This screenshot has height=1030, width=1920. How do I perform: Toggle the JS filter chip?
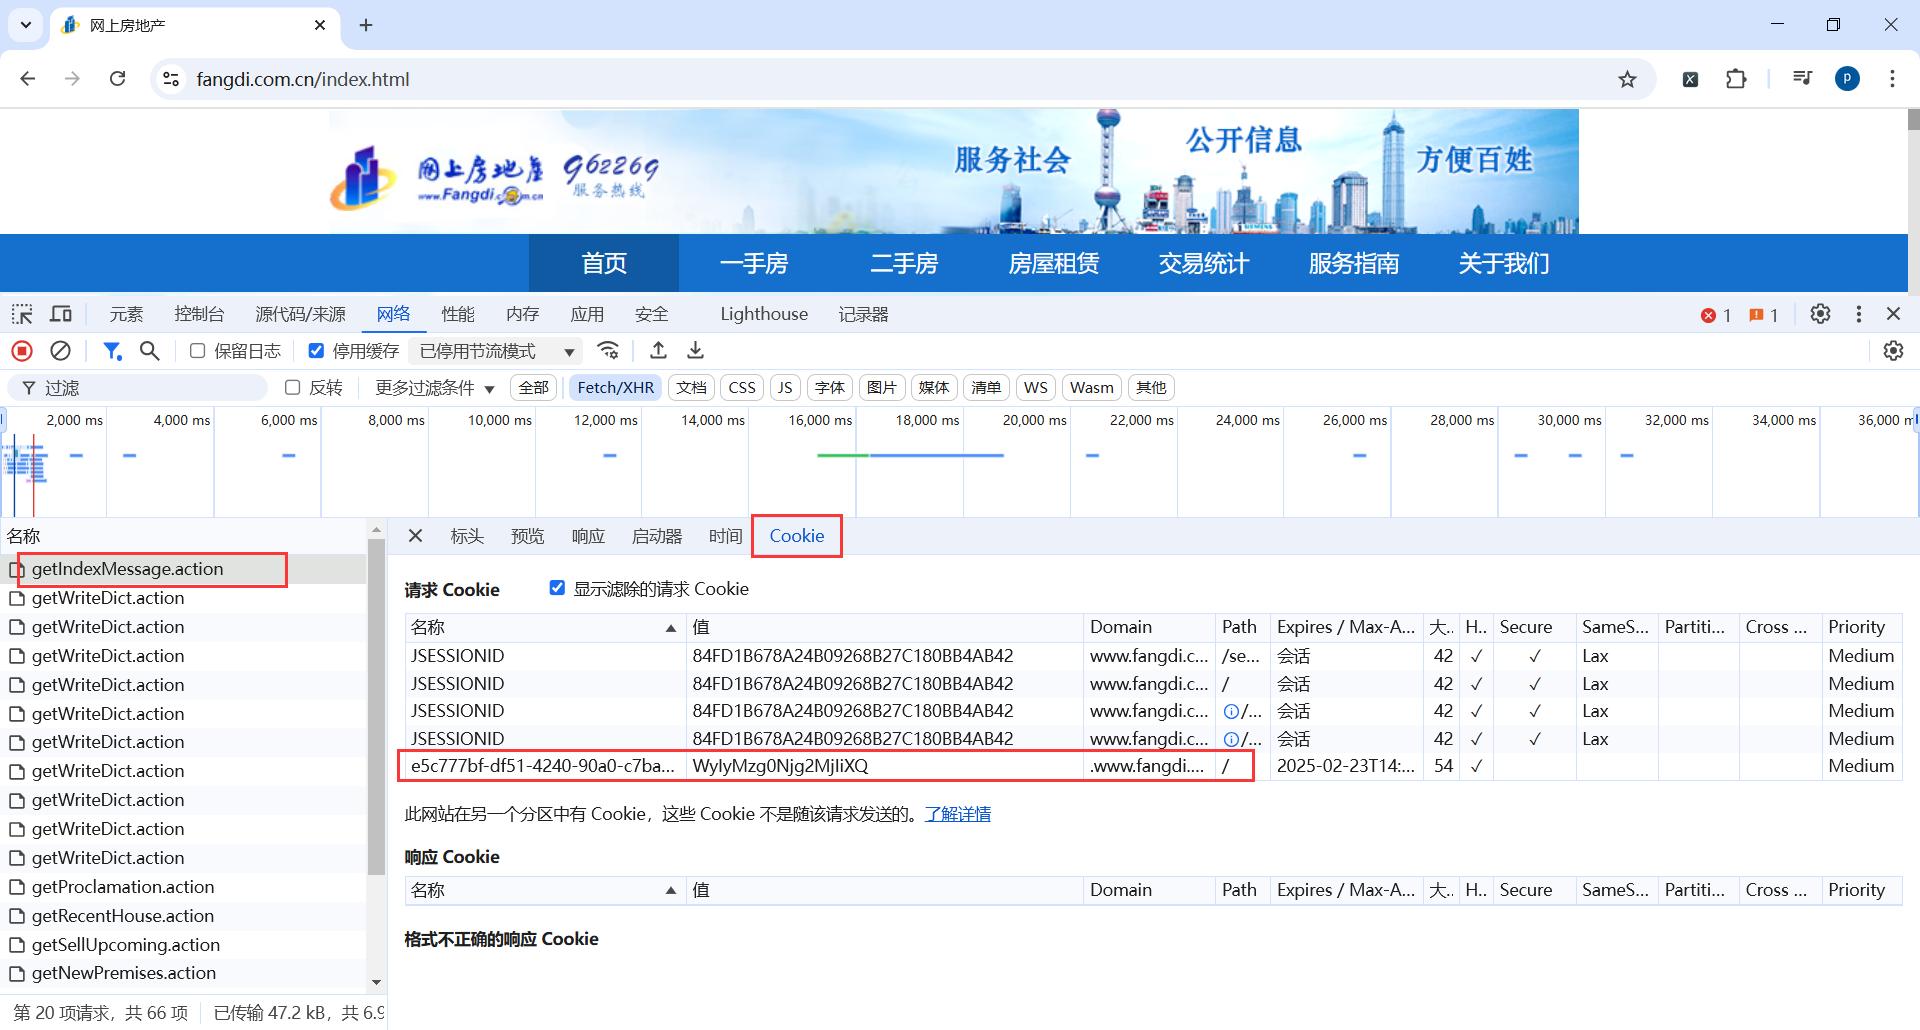[785, 388]
